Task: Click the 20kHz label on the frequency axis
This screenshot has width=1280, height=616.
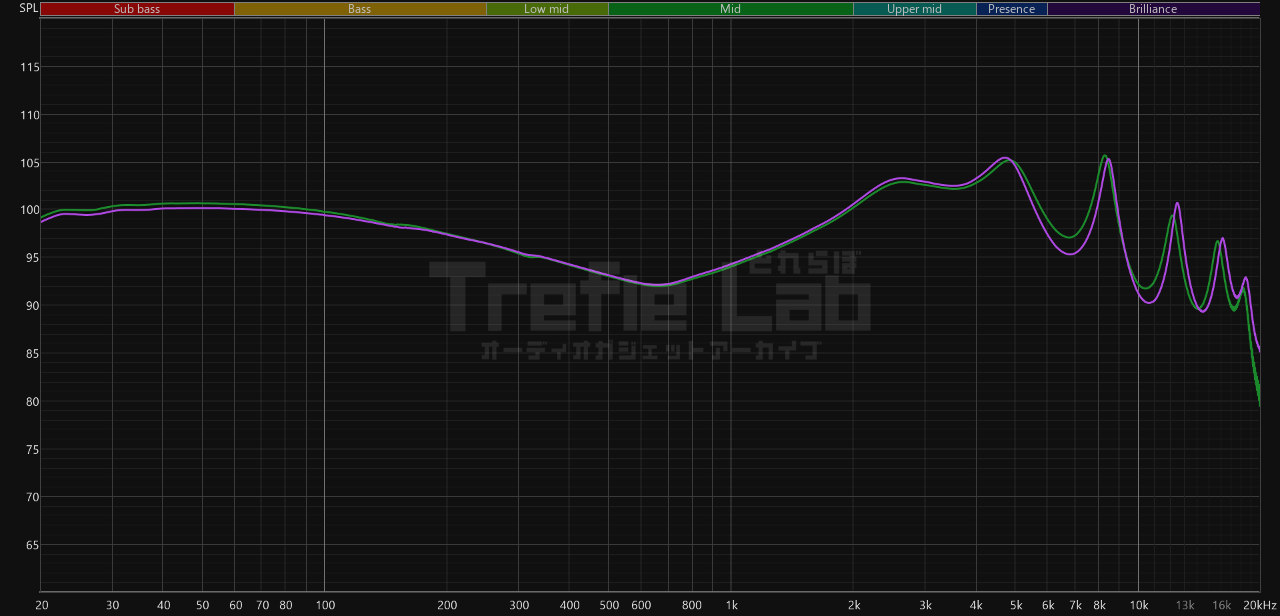Action: pos(1258,605)
